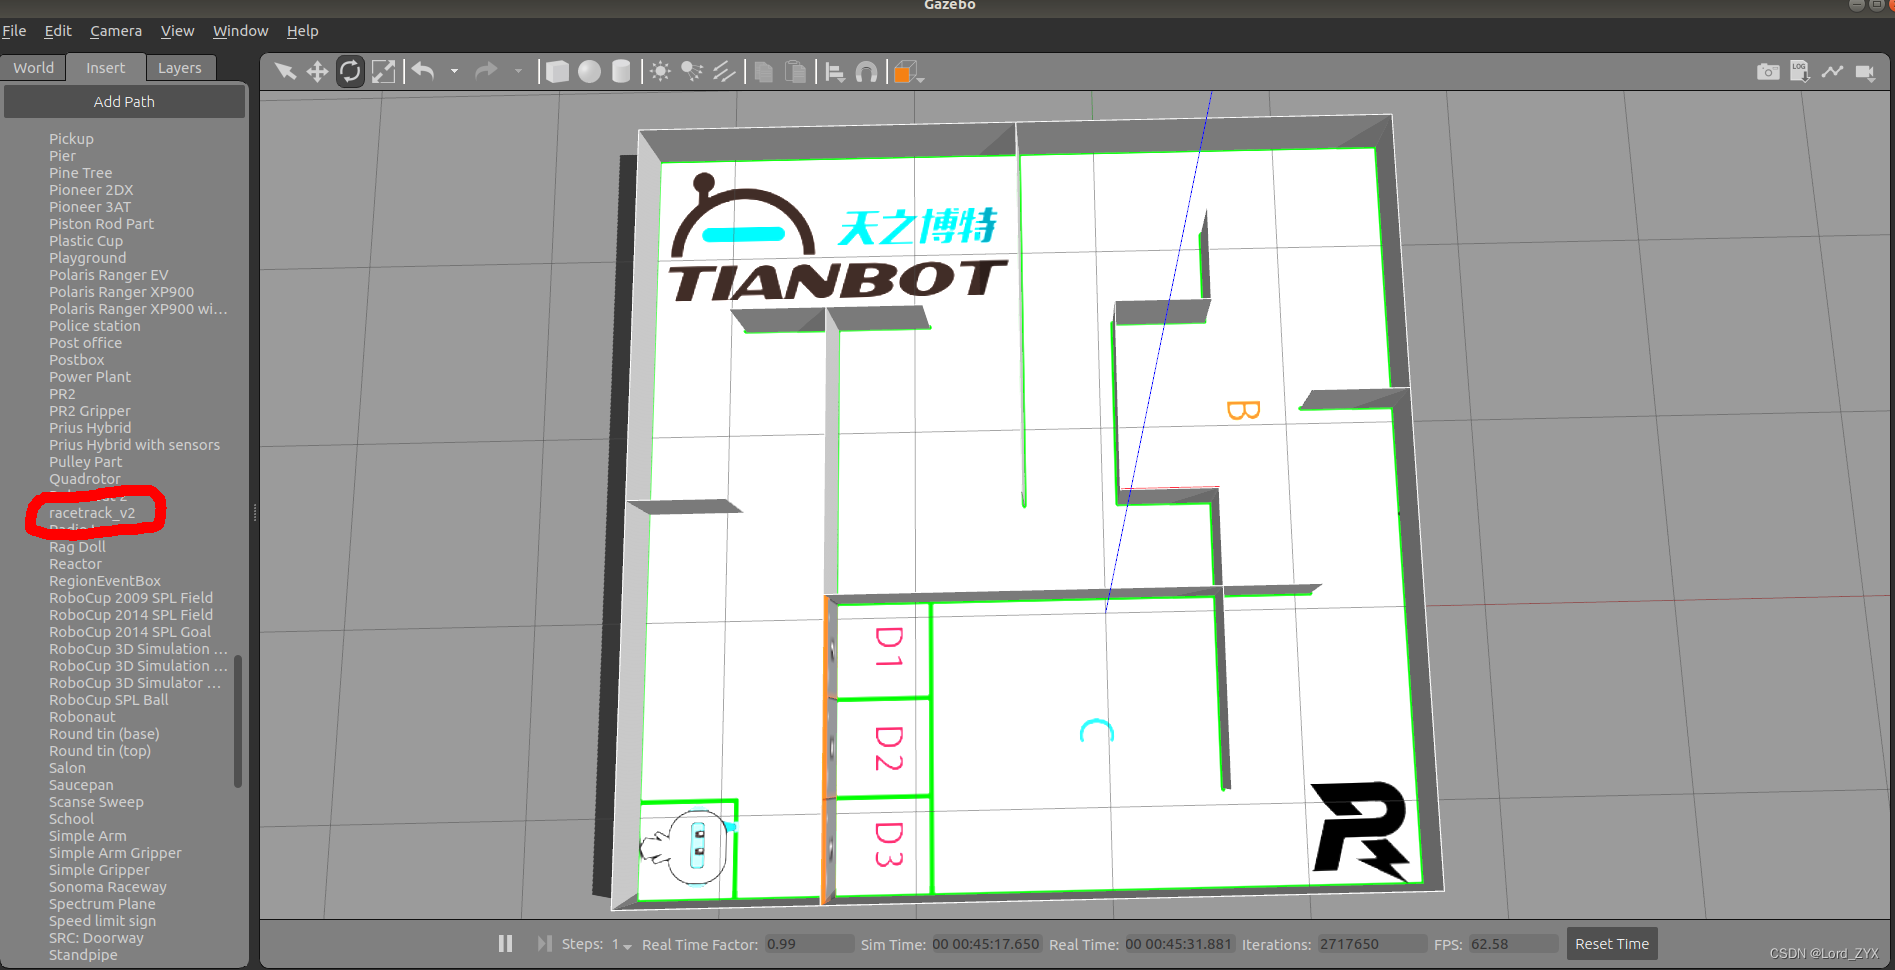The image size is (1895, 970).
Task: Switch to the Insert tab
Action: tap(106, 67)
